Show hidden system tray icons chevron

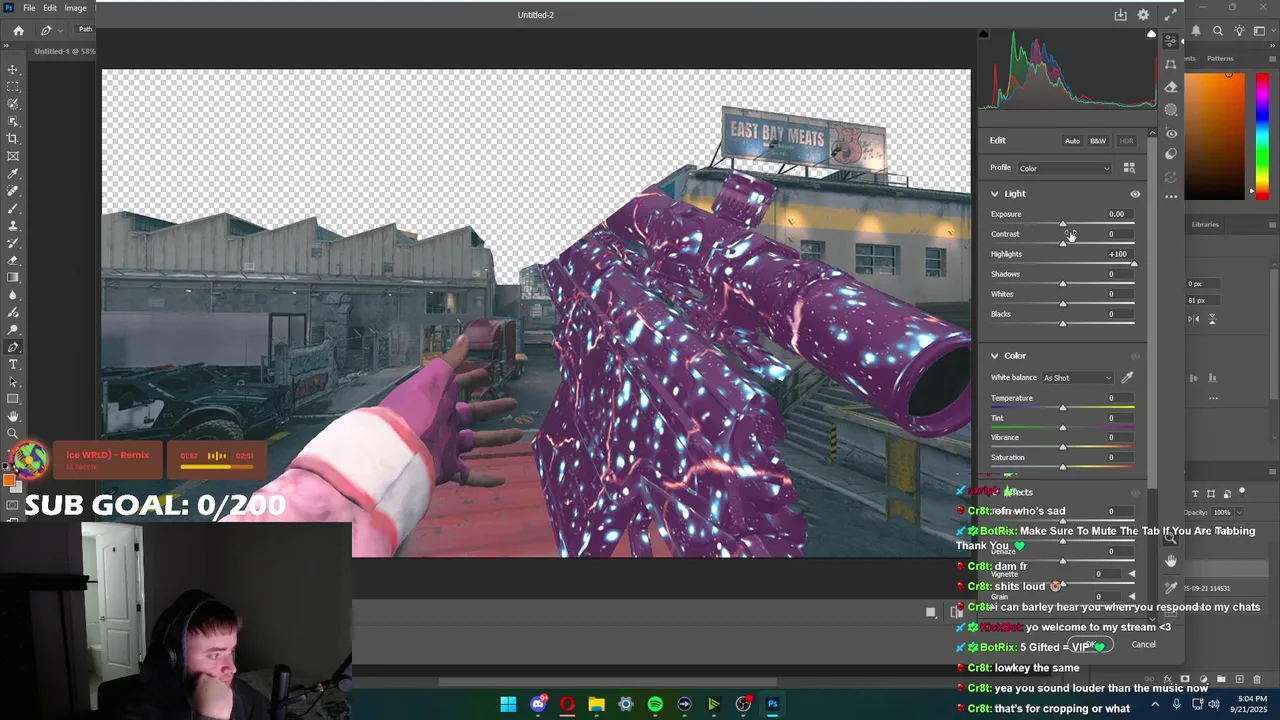1155,704
